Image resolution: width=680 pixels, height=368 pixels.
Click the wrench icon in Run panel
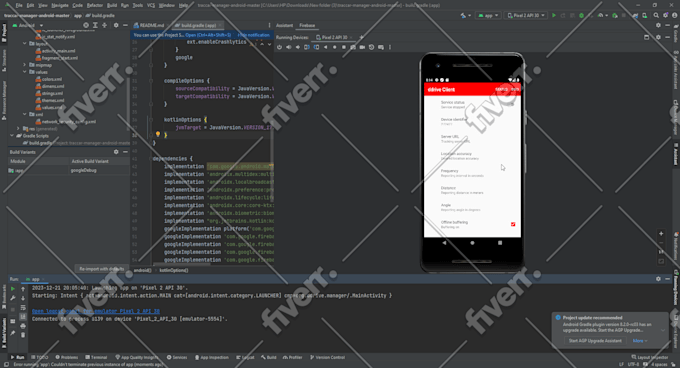13,298
